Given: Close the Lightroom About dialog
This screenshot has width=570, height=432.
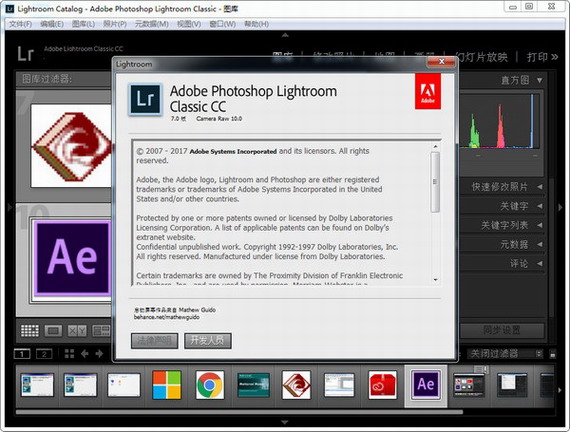Looking at the screenshot, I should (441, 62).
